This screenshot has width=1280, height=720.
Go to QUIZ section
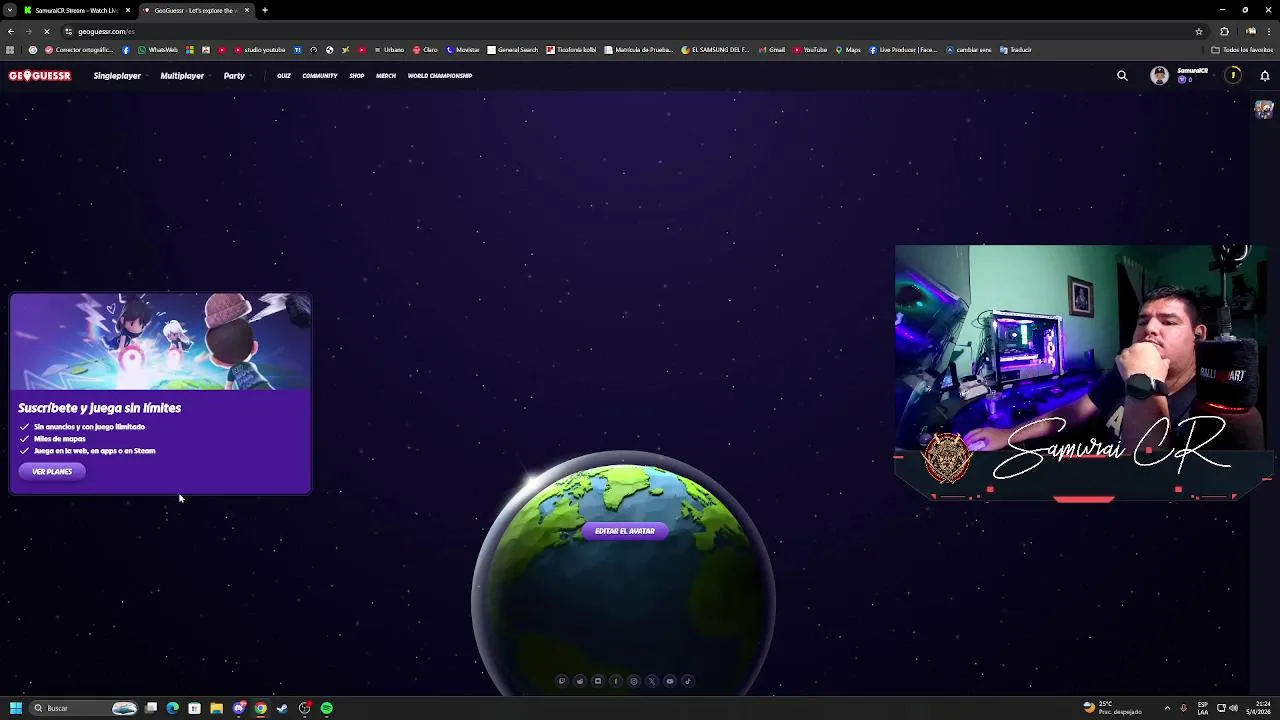[284, 76]
